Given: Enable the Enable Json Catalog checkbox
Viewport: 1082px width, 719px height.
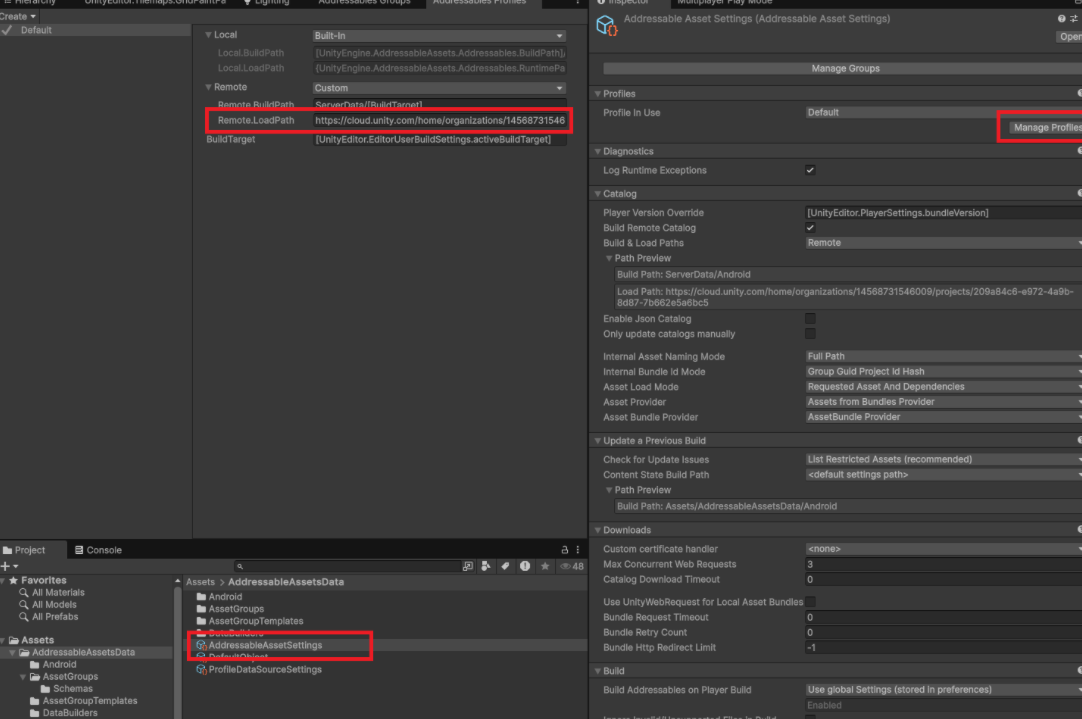Looking at the screenshot, I should (810, 319).
